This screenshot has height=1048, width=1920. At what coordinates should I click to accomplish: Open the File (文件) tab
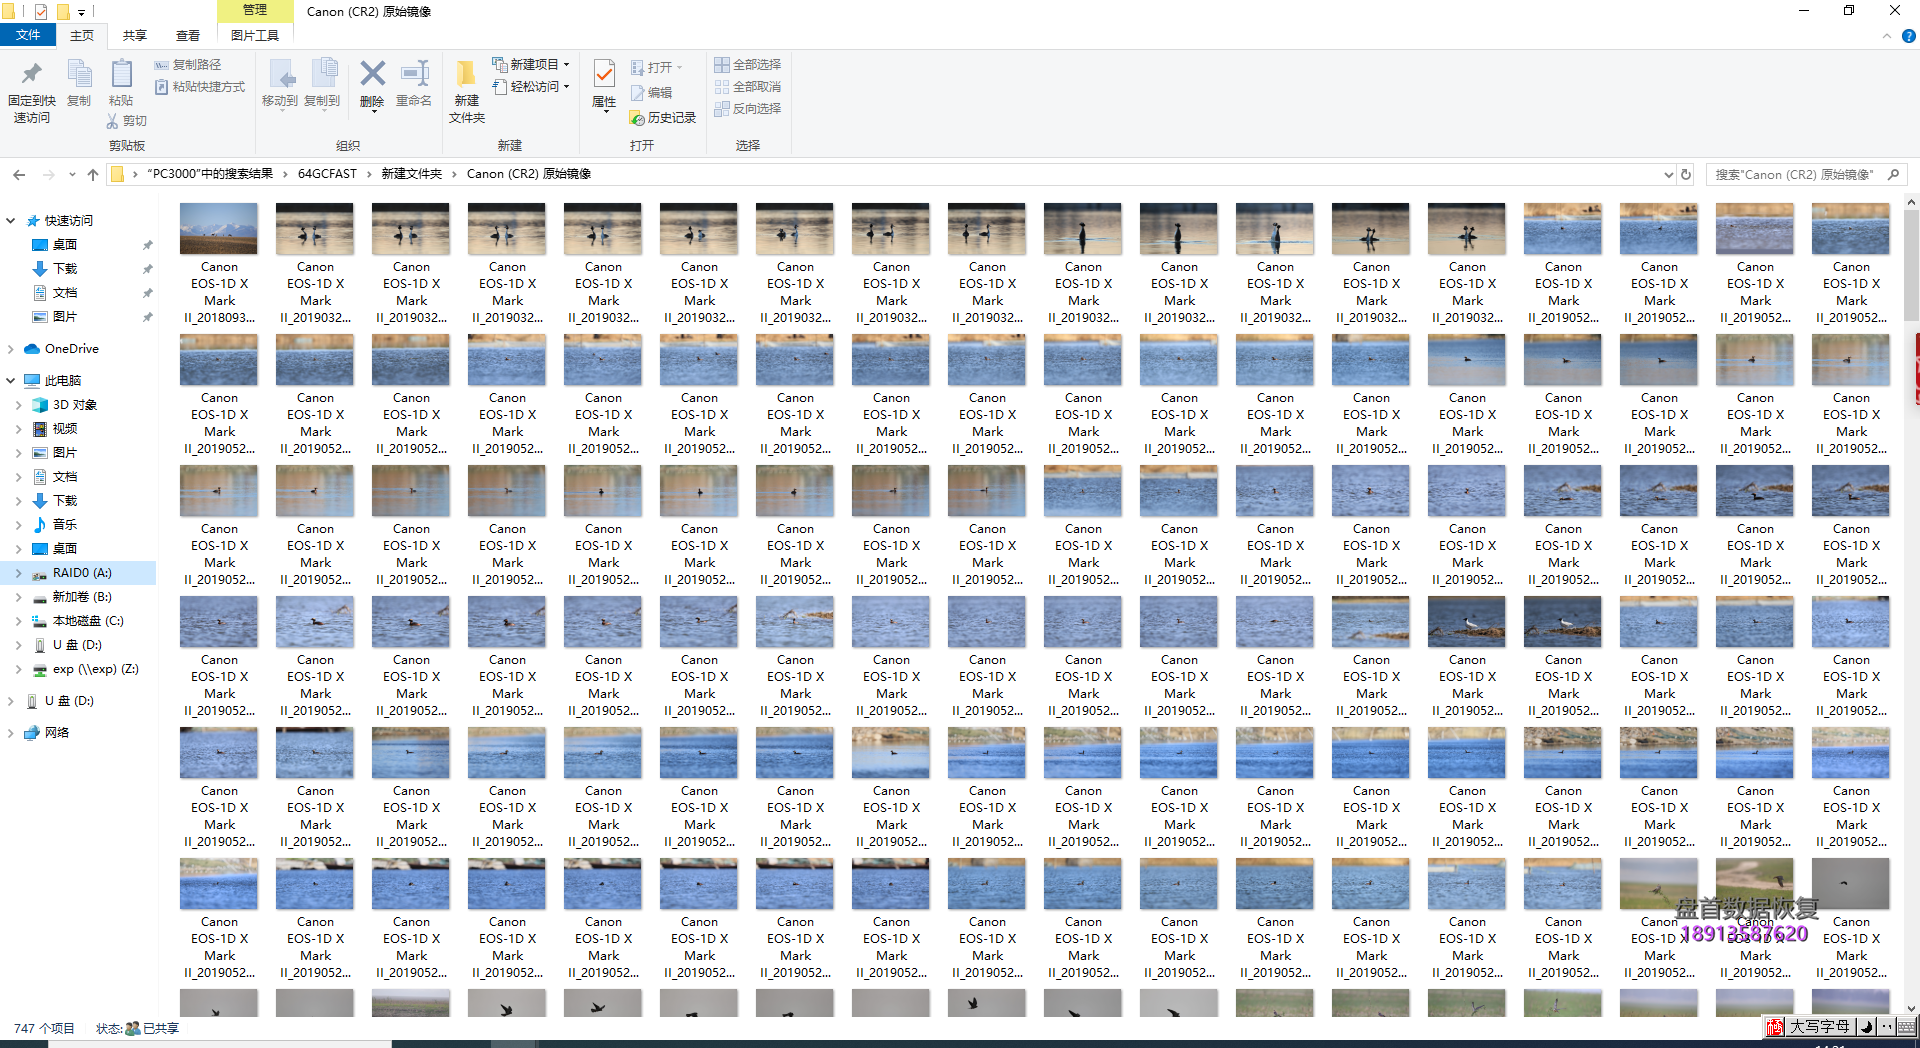(x=28, y=35)
